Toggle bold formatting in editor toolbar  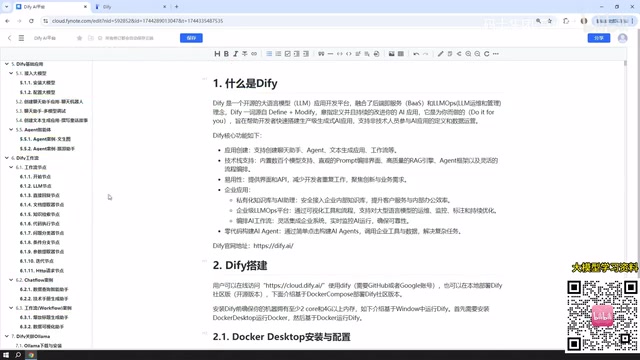[226, 54]
